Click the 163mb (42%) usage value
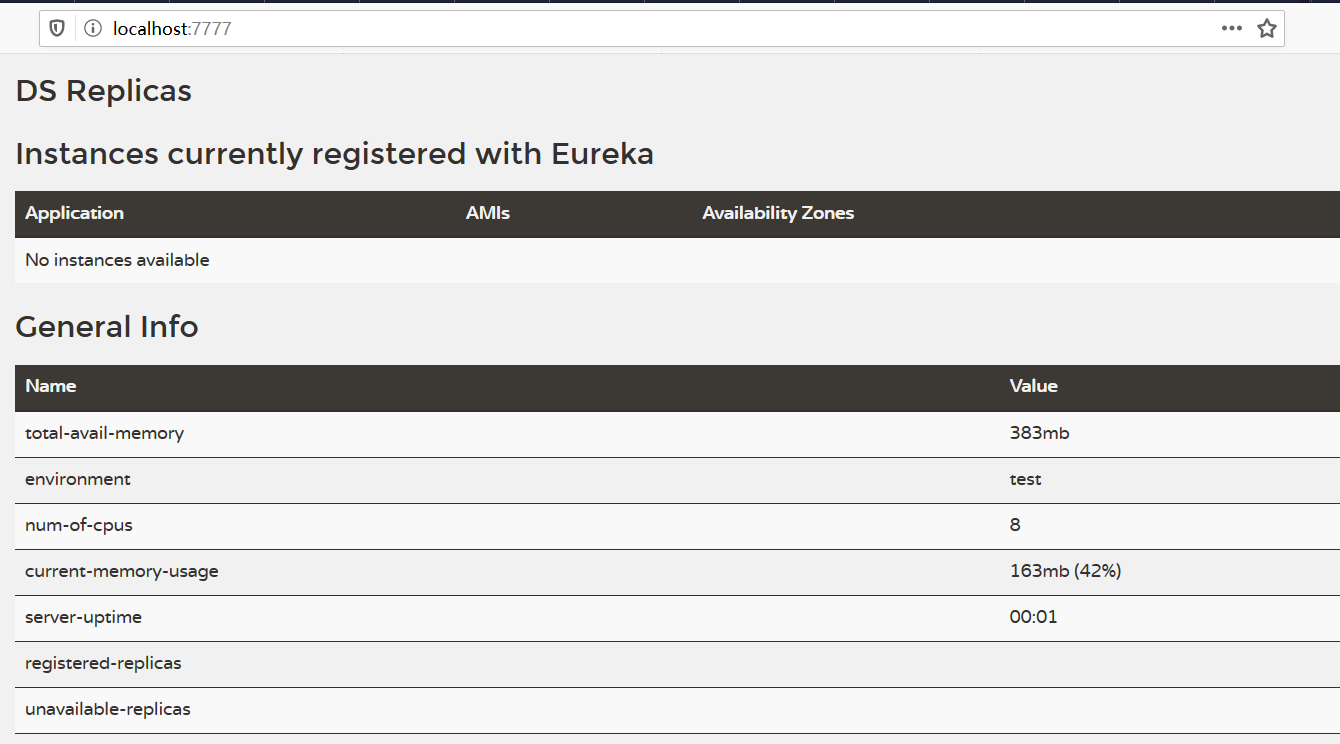 pyautogui.click(x=1065, y=571)
